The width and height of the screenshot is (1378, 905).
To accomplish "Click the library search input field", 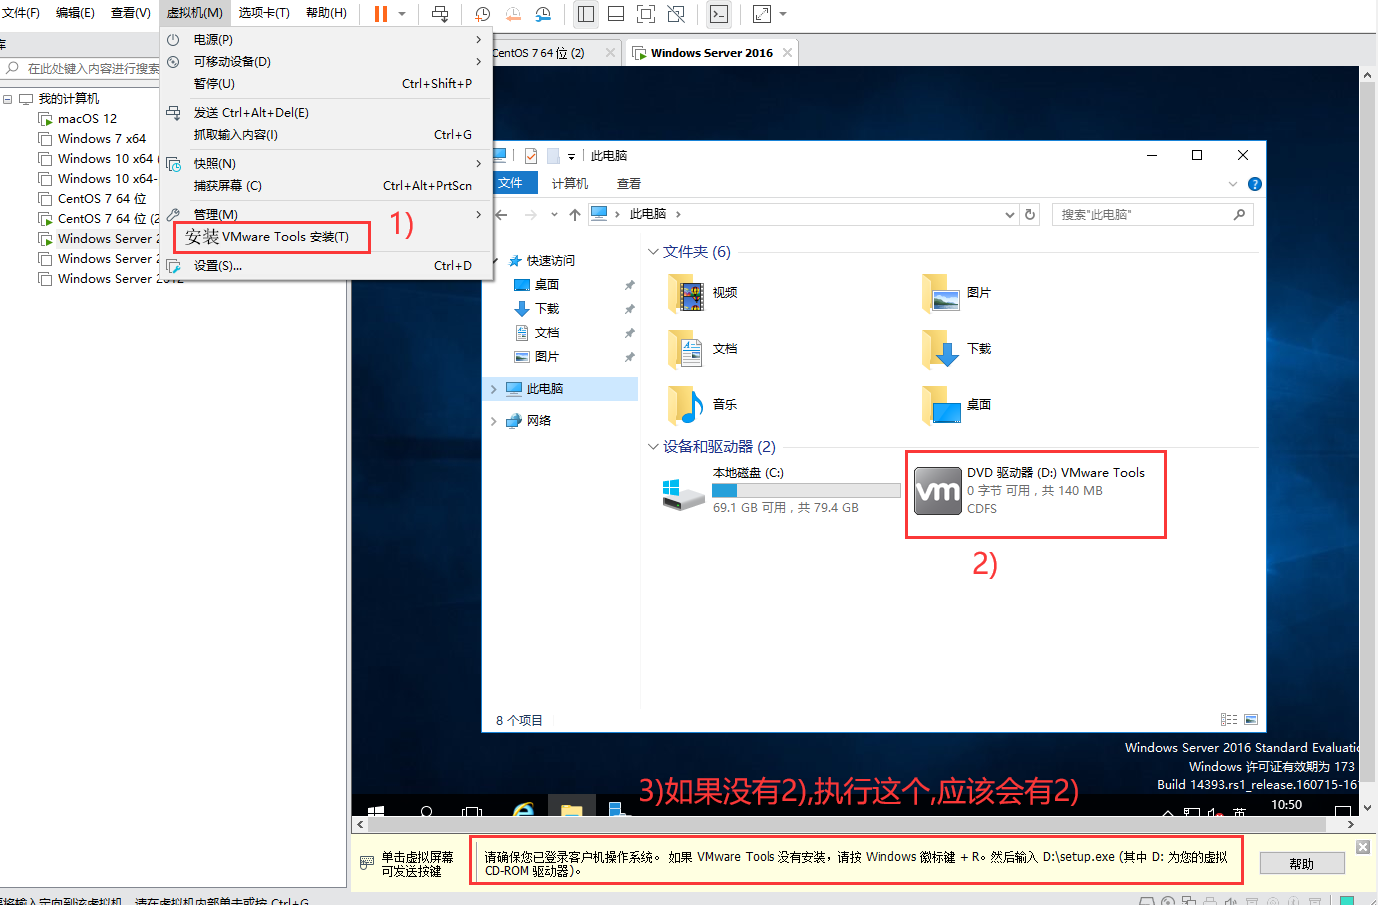I will 90,69.
